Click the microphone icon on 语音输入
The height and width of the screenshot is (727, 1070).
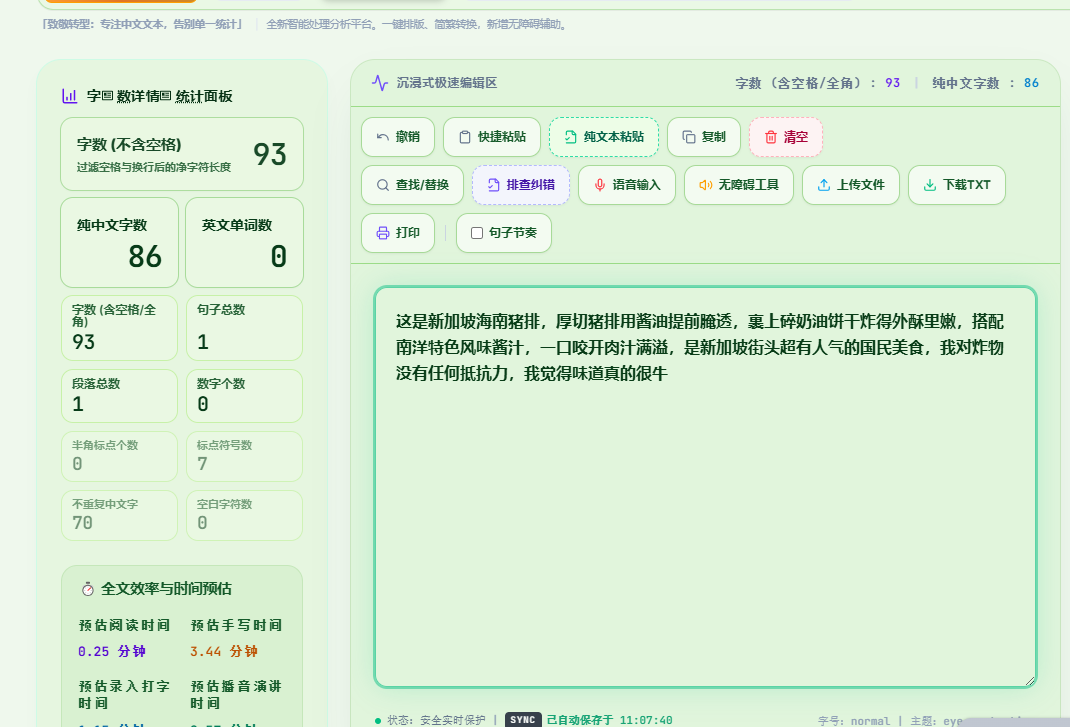600,185
